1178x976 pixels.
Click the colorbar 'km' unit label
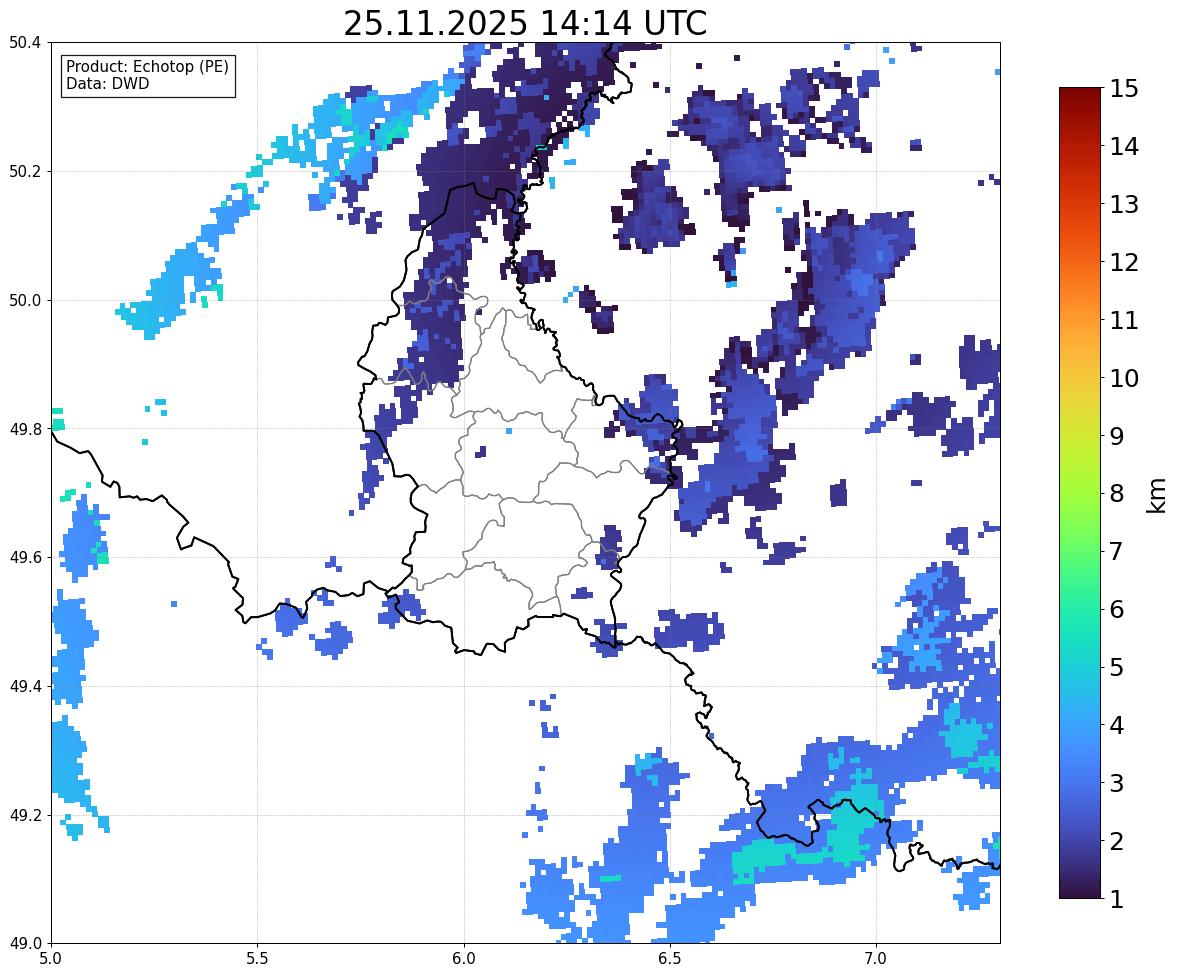(1157, 496)
